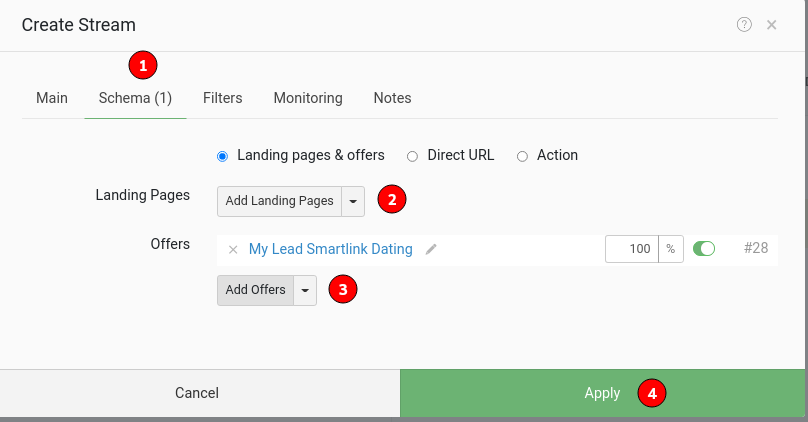Open the help question mark icon
The width and height of the screenshot is (808, 422).
pos(744,24)
